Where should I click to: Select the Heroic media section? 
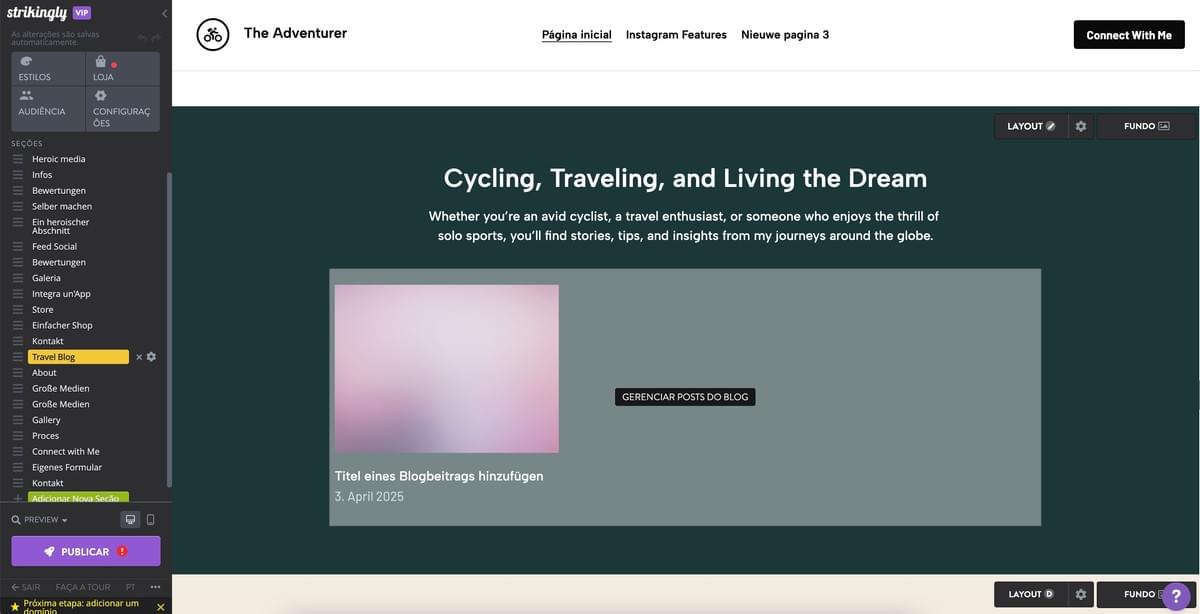[x=58, y=159]
